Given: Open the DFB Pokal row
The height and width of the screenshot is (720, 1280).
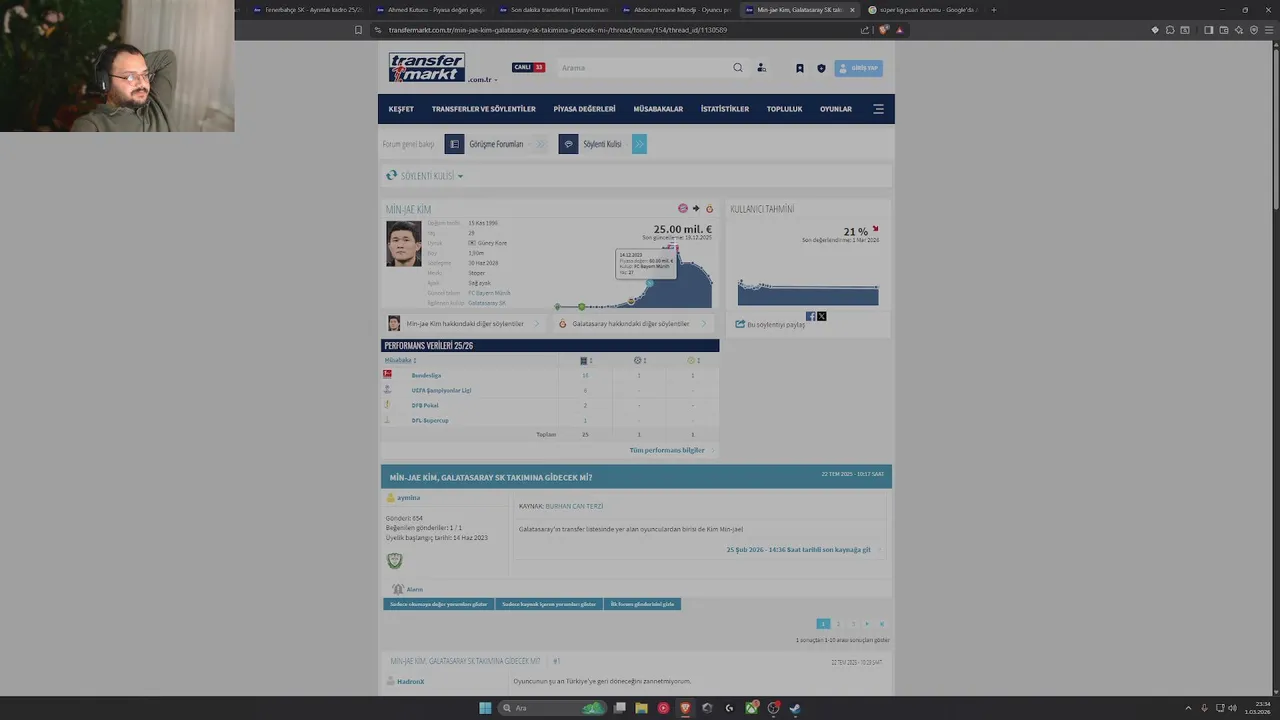Looking at the screenshot, I should pyautogui.click(x=425, y=405).
